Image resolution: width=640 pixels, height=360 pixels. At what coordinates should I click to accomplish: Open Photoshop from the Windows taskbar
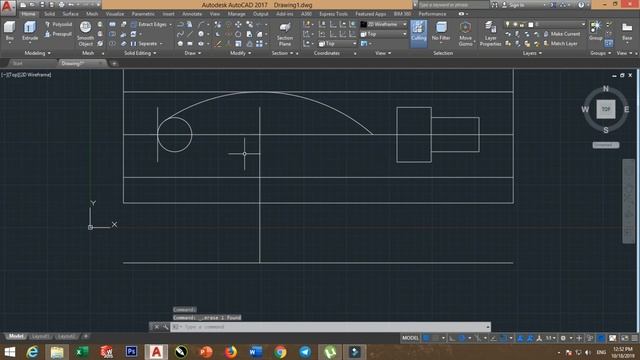[x=131, y=351]
